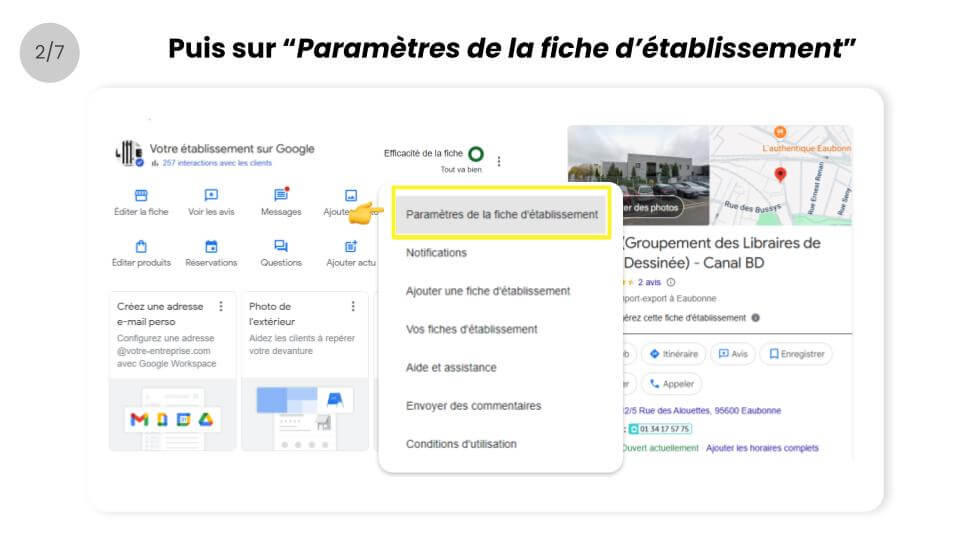
Task: Click L'authentique Eaubonne orange map marker
Action: (779, 132)
